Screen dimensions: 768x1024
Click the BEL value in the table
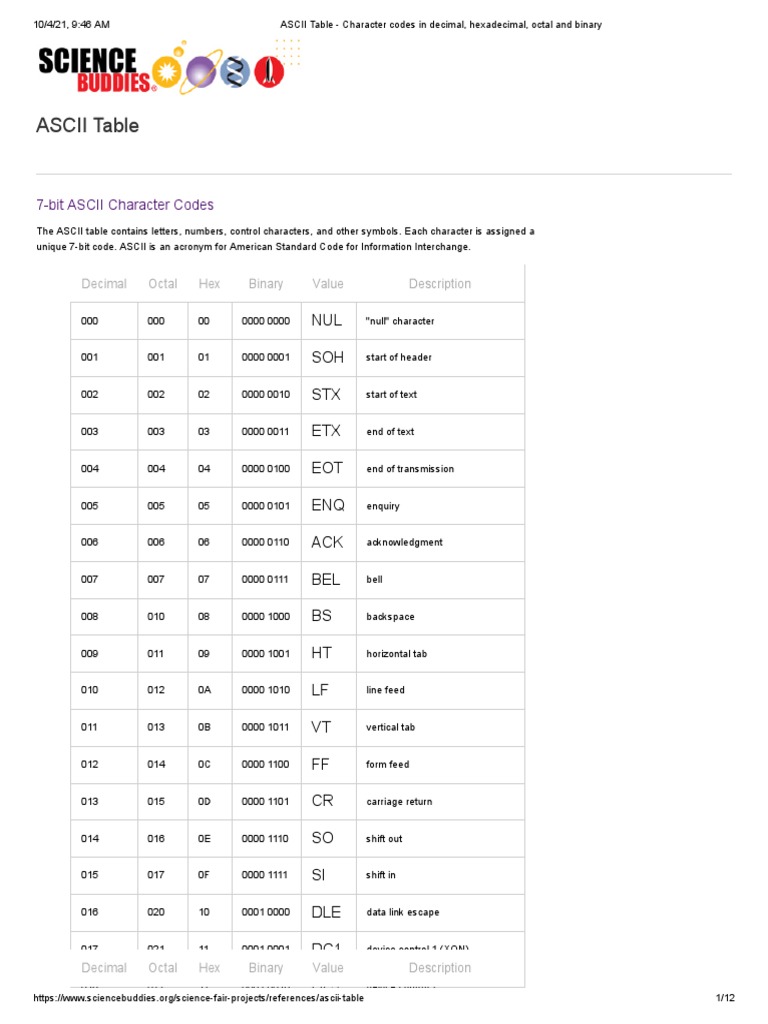click(x=326, y=579)
